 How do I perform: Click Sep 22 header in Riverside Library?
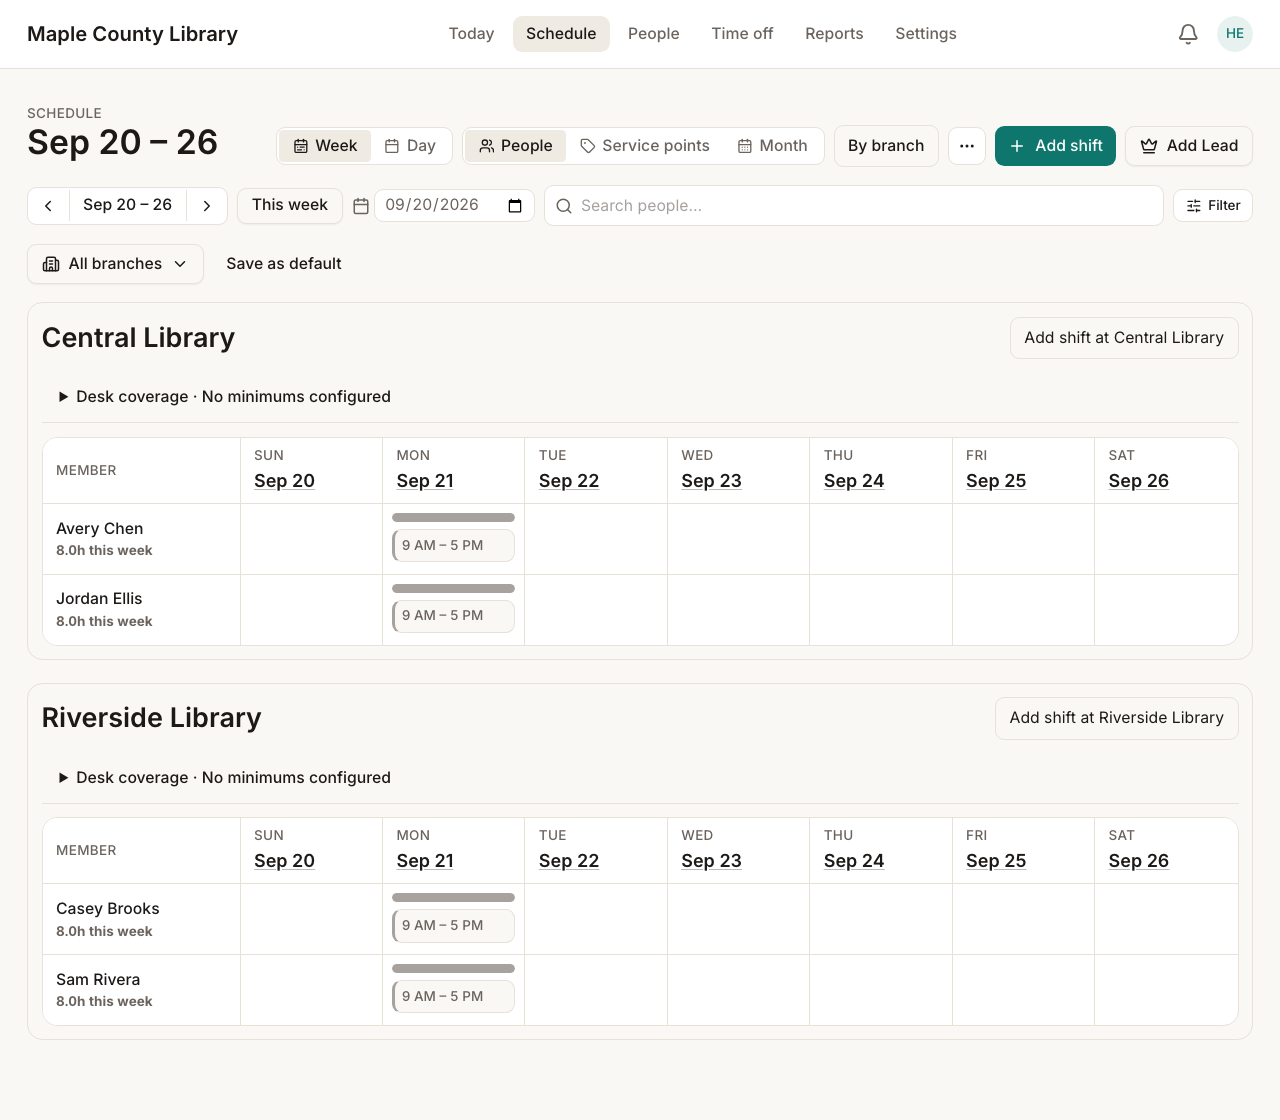[569, 861]
